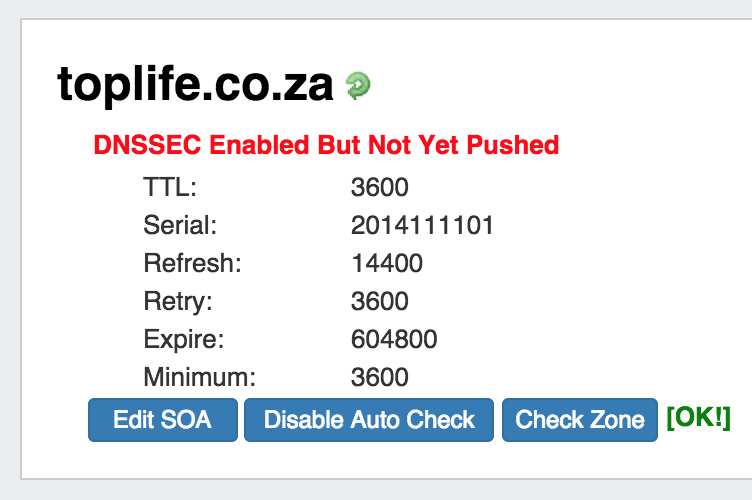
Task: Click the Minimum field label
Action: point(200,378)
